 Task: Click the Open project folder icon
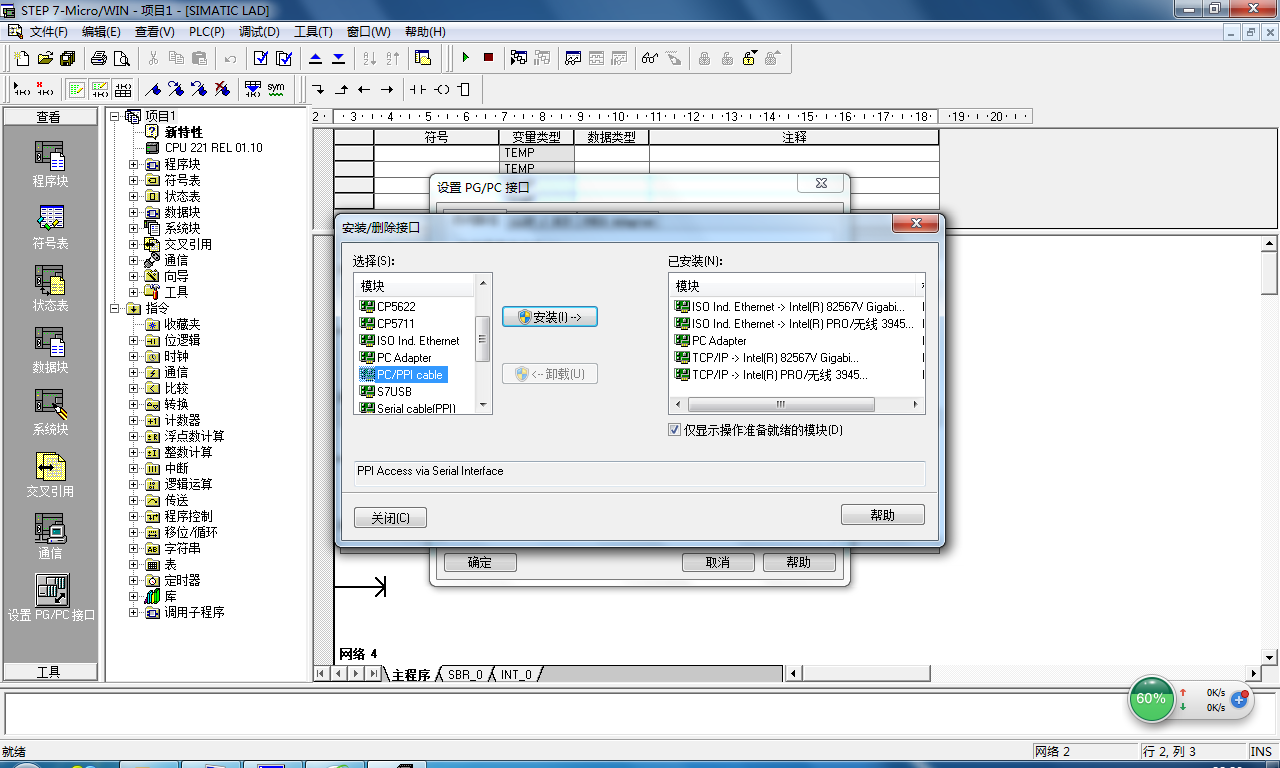click(x=45, y=58)
